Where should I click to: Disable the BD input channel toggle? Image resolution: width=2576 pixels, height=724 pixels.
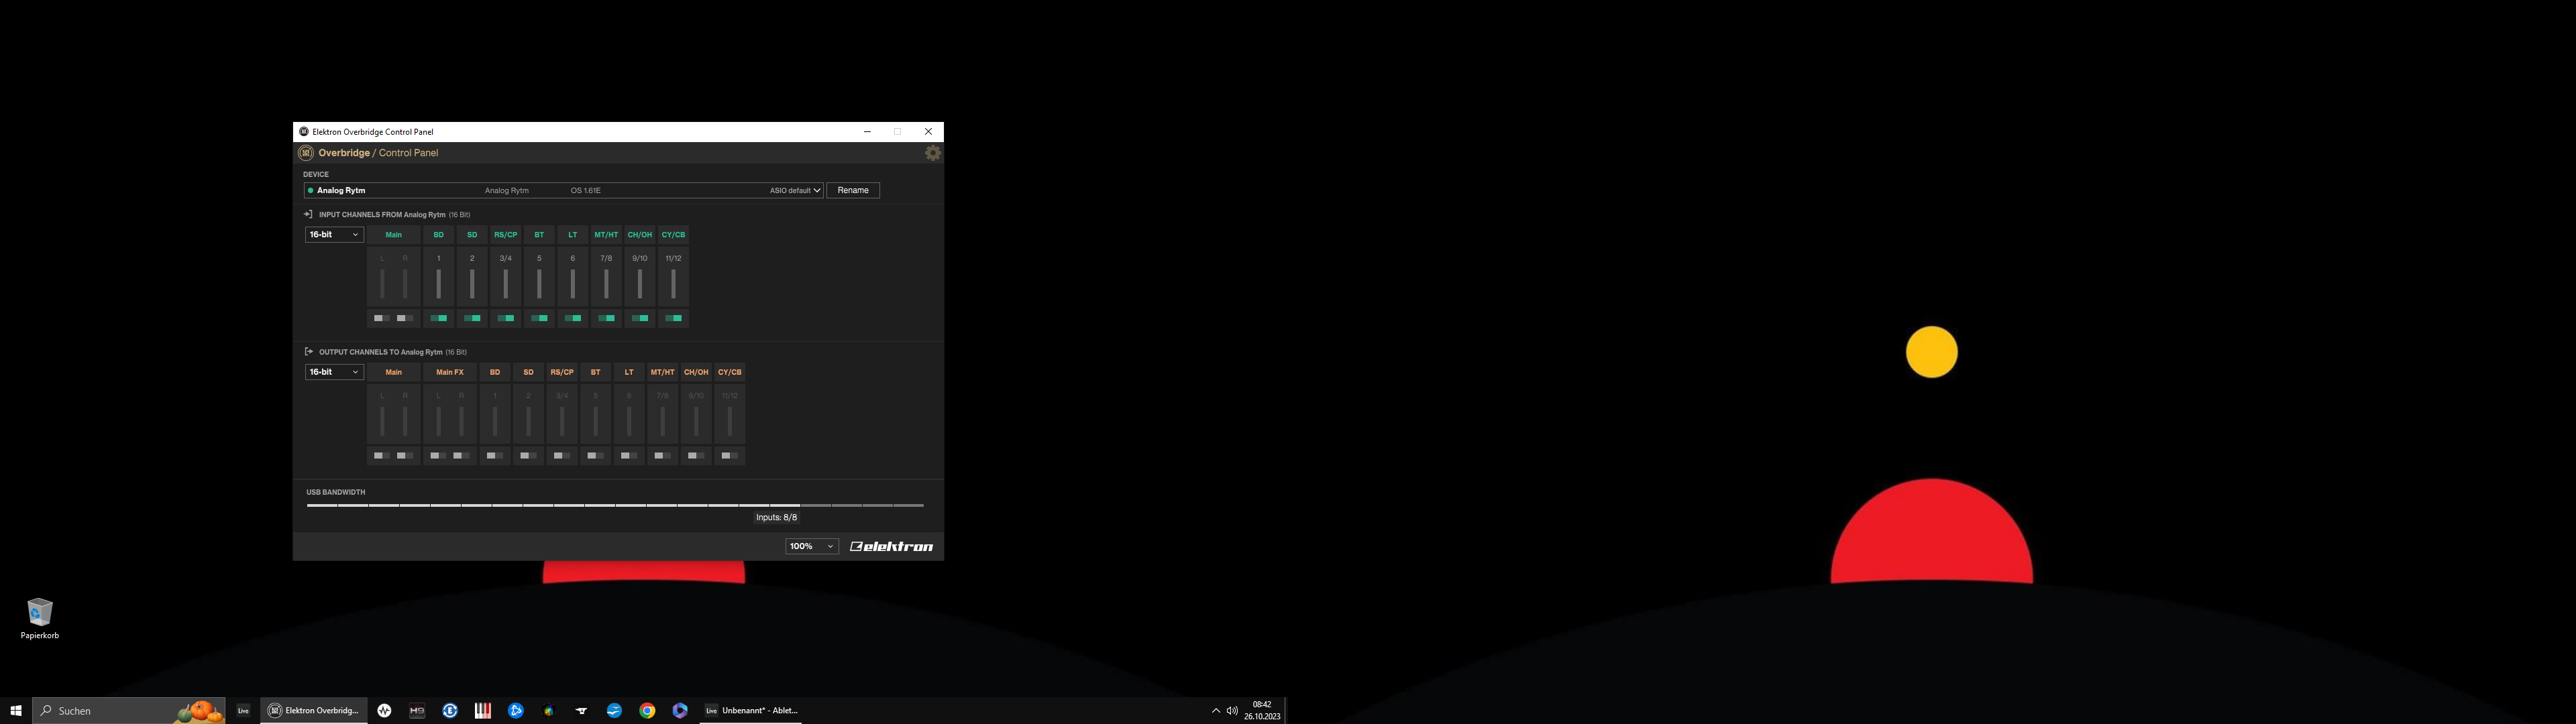[438, 318]
